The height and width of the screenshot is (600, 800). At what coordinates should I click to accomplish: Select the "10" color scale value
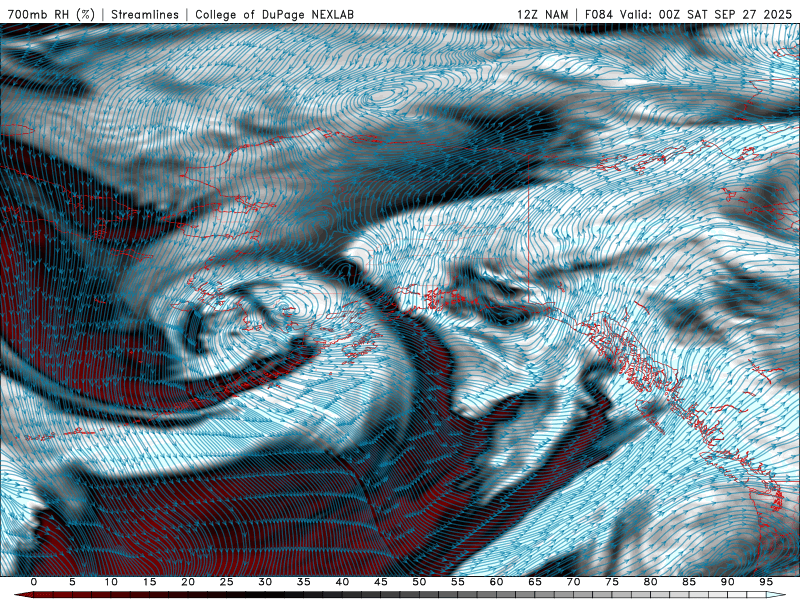pos(111,582)
